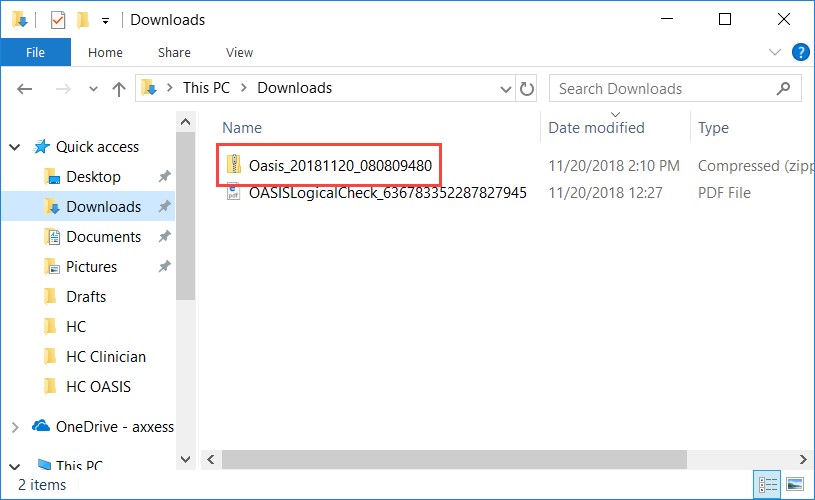Select the OASISLogicalCheck PDF file
The height and width of the screenshot is (500, 815).
point(388,193)
